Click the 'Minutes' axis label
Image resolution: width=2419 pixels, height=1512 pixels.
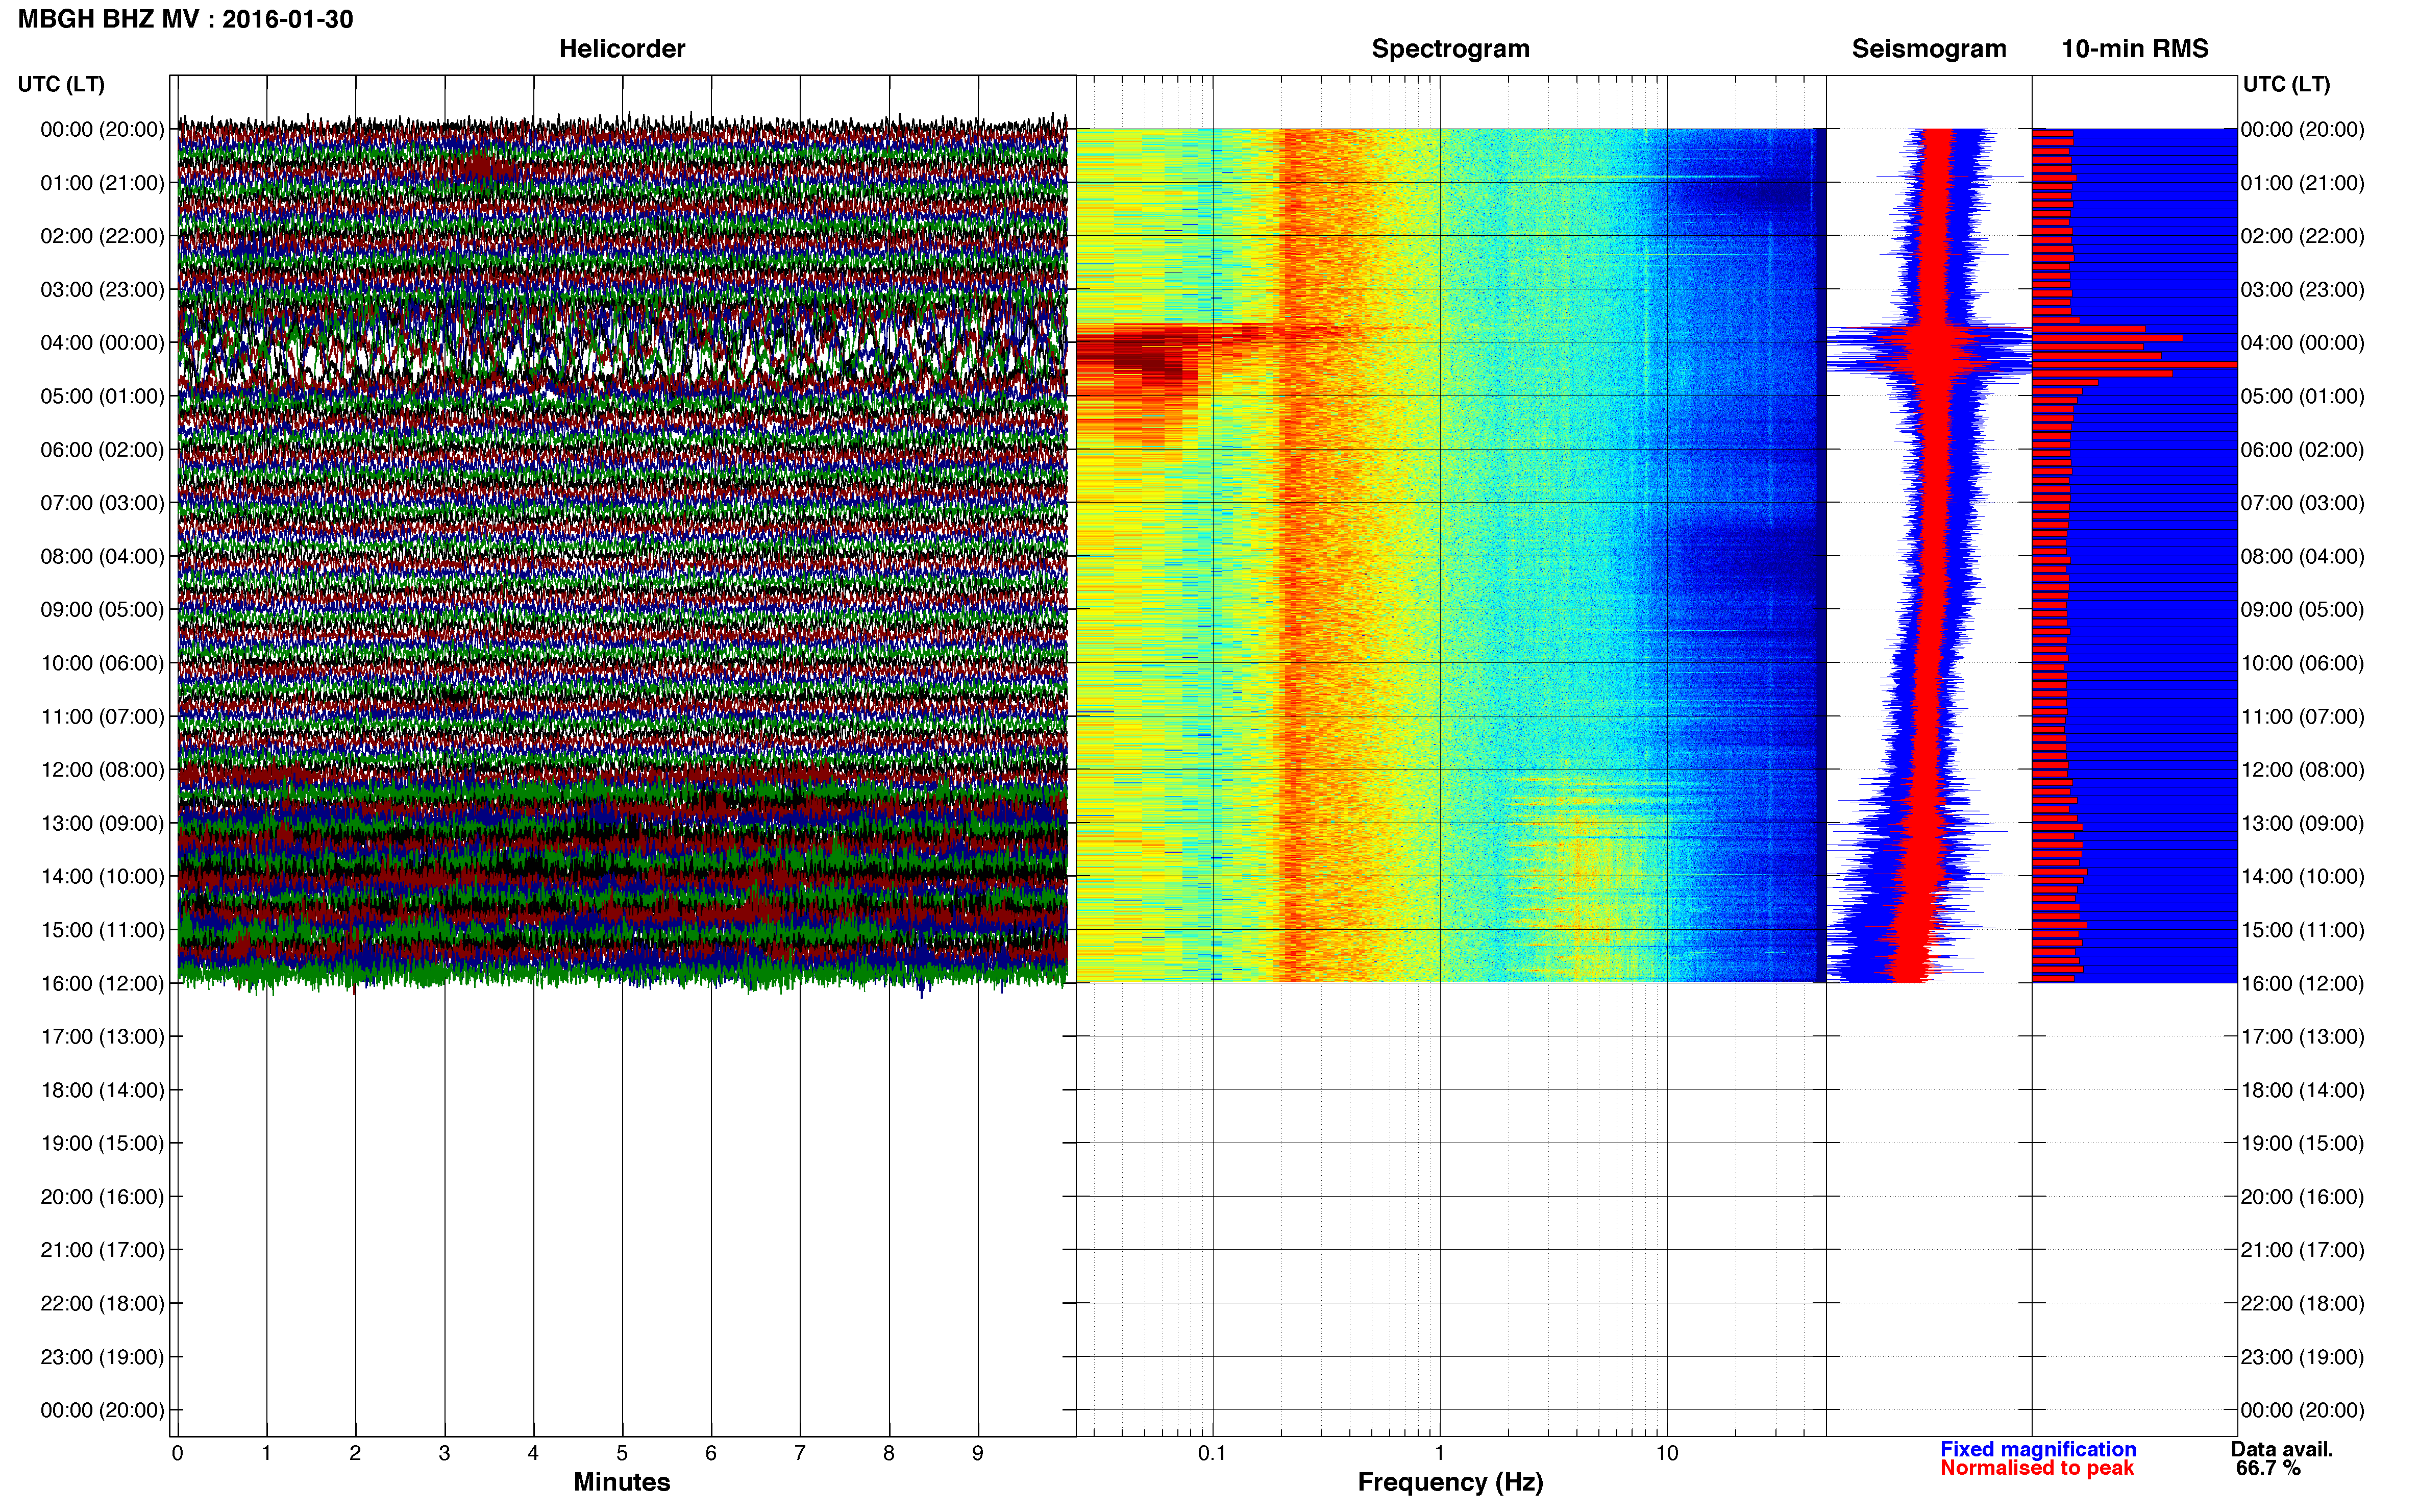tap(621, 1482)
